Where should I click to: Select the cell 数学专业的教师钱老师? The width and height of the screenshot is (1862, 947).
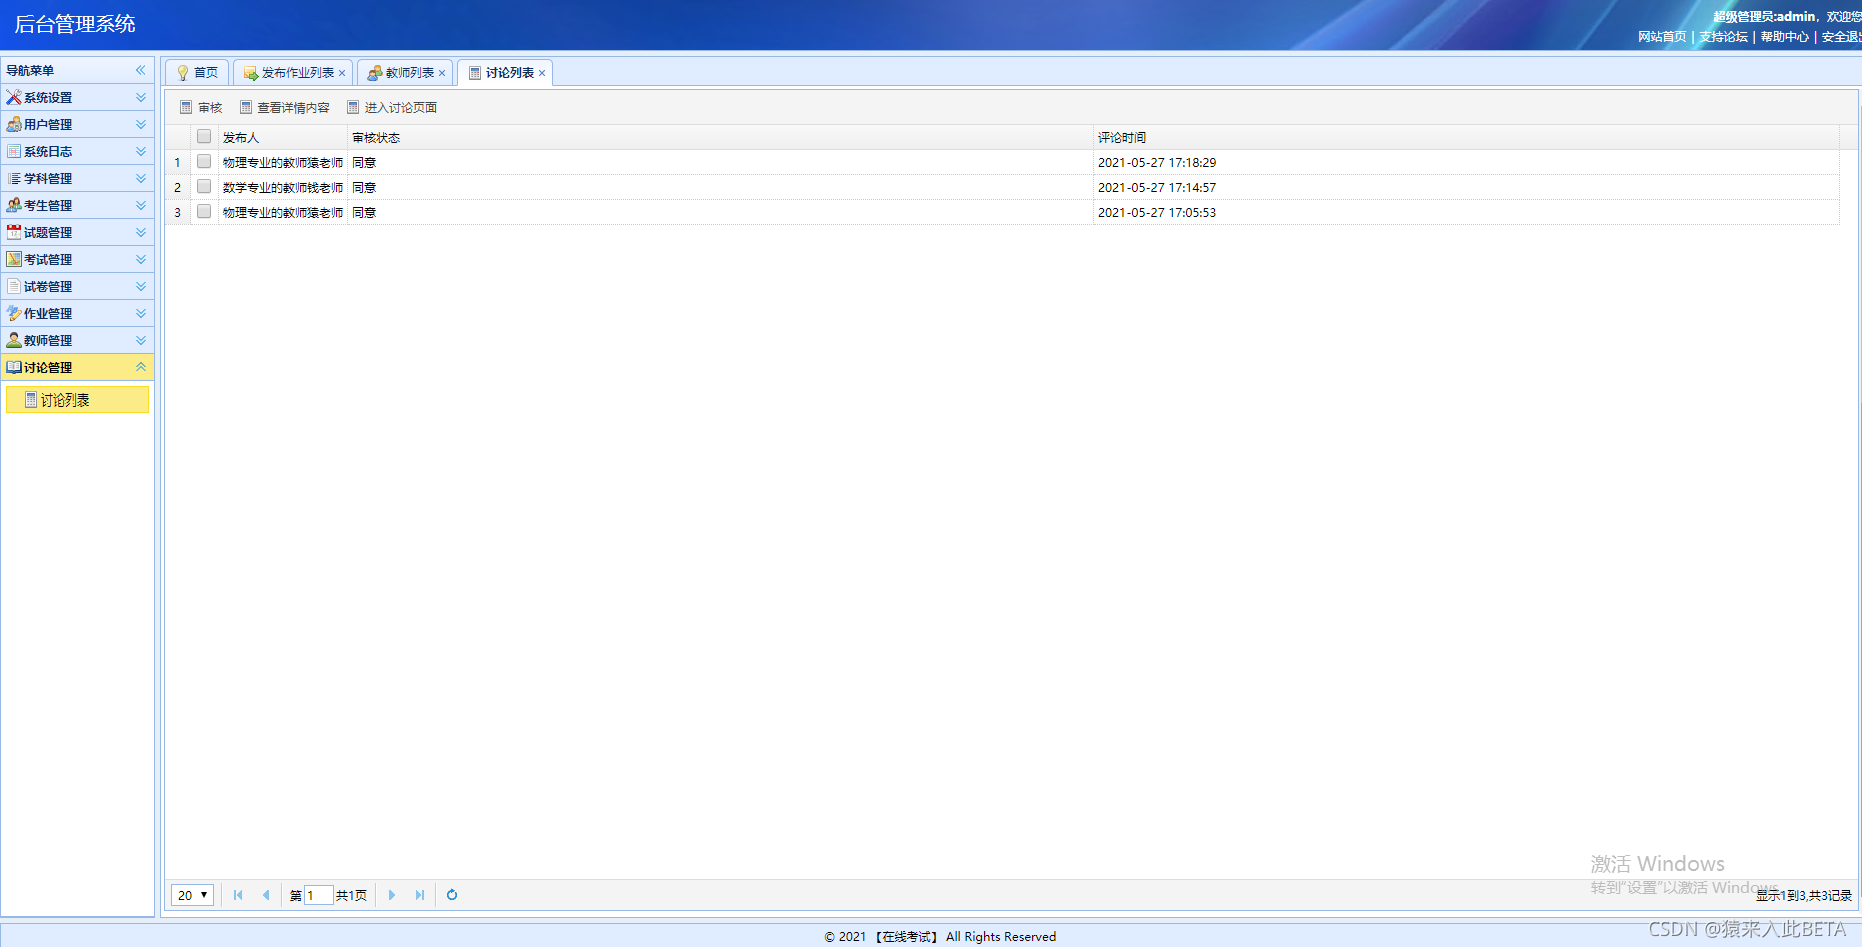pos(283,188)
